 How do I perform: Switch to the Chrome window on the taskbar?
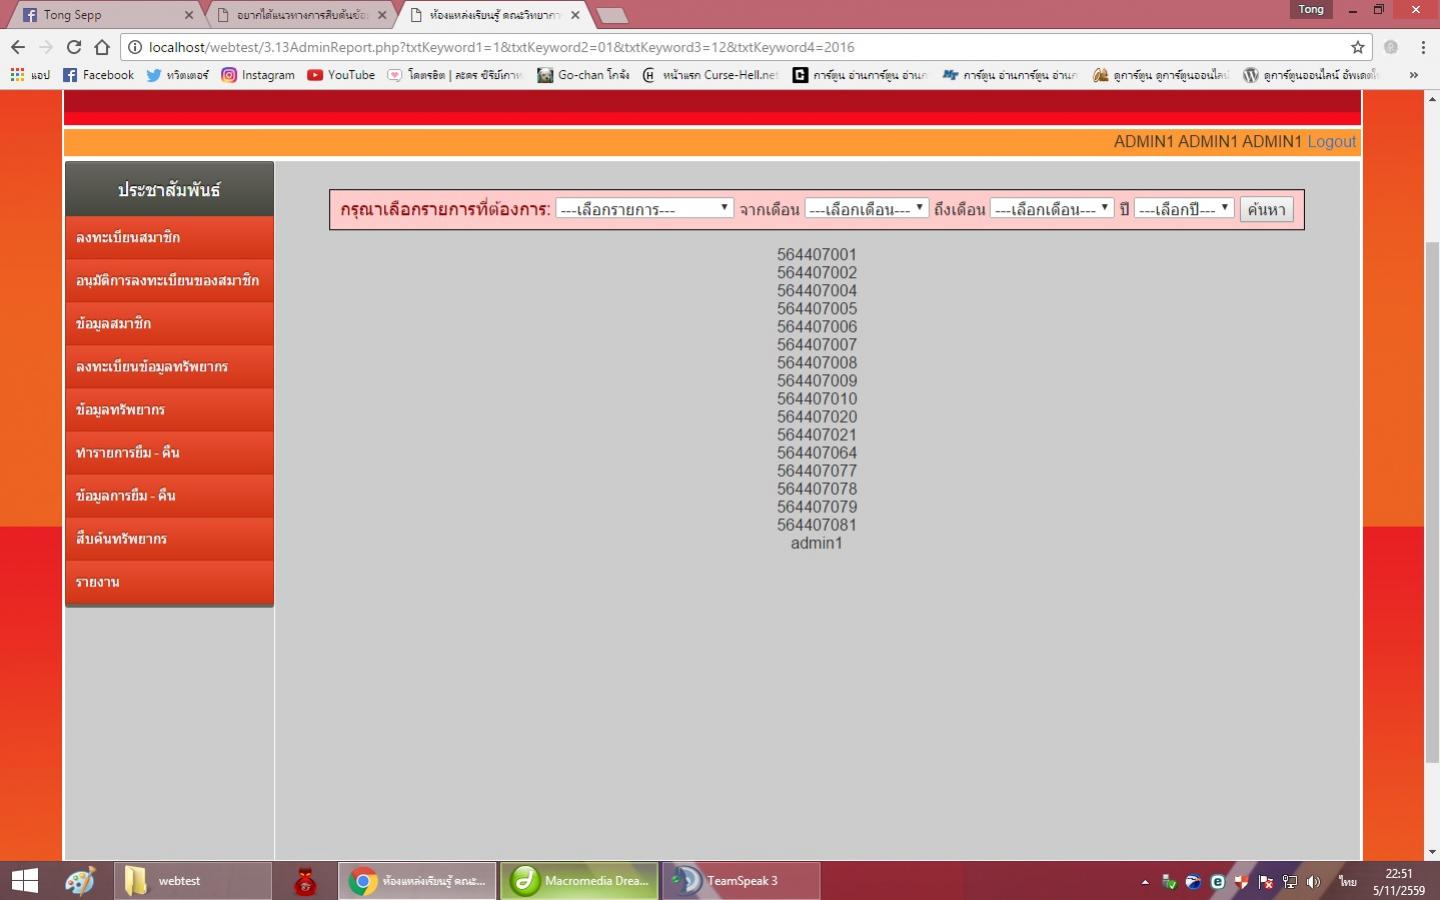coord(417,881)
